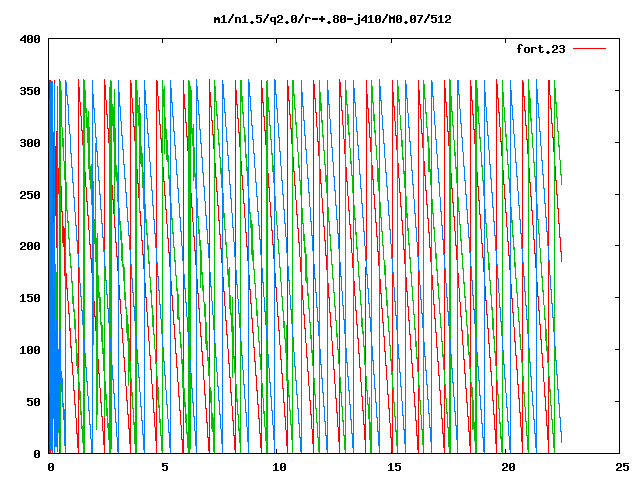This screenshot has height=480, width=640.
Task: Click x-axis label 15
Action: tap(394, 467)
